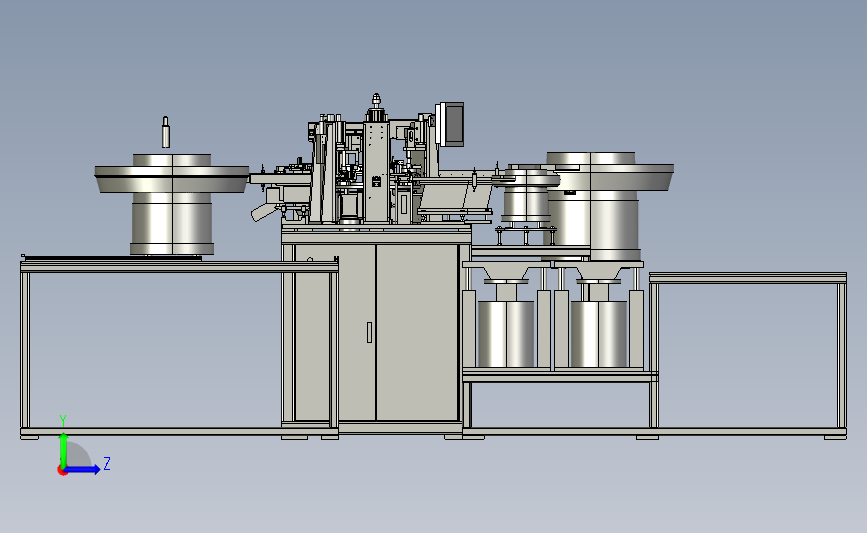Screen dimensions: 867x533
Task: Select the left cabinet door panel
Action: (x=335, y=332)
